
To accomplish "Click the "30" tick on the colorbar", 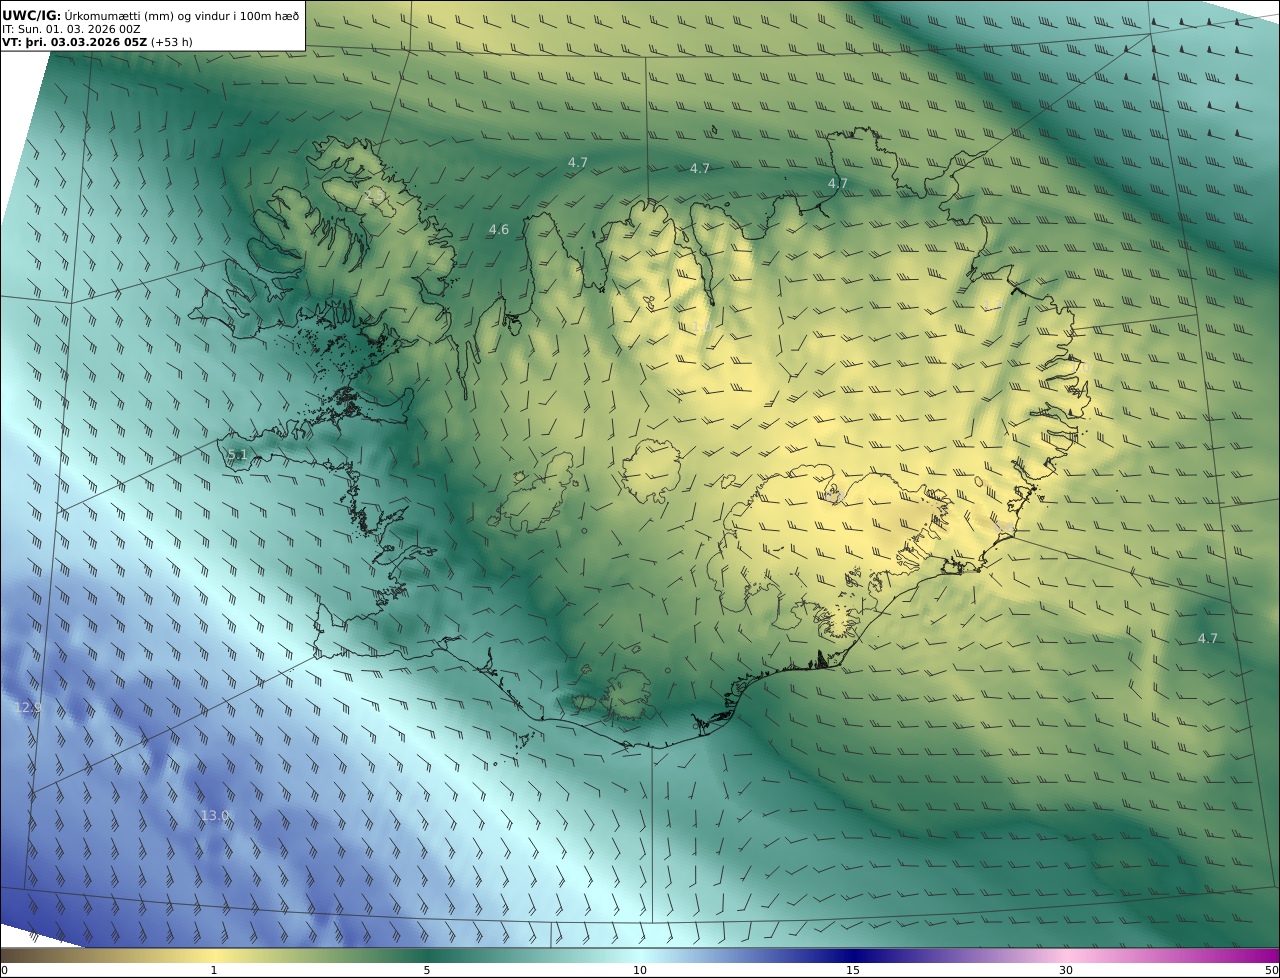I will (1066, 970).
